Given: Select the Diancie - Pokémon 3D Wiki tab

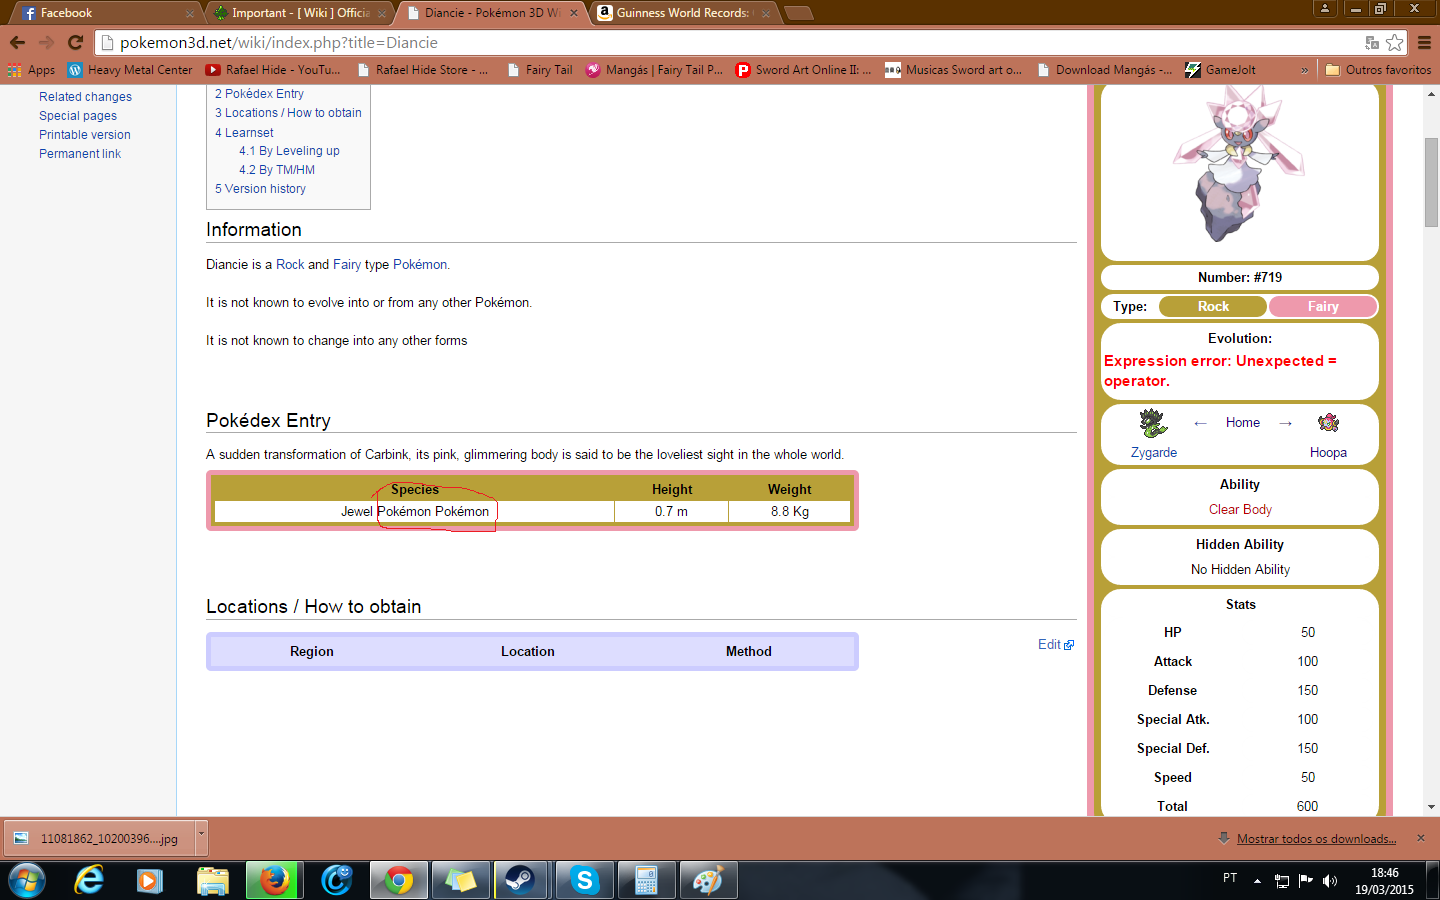Looking at the screenshot, I should pyautogui.click(x=490, y=13).
